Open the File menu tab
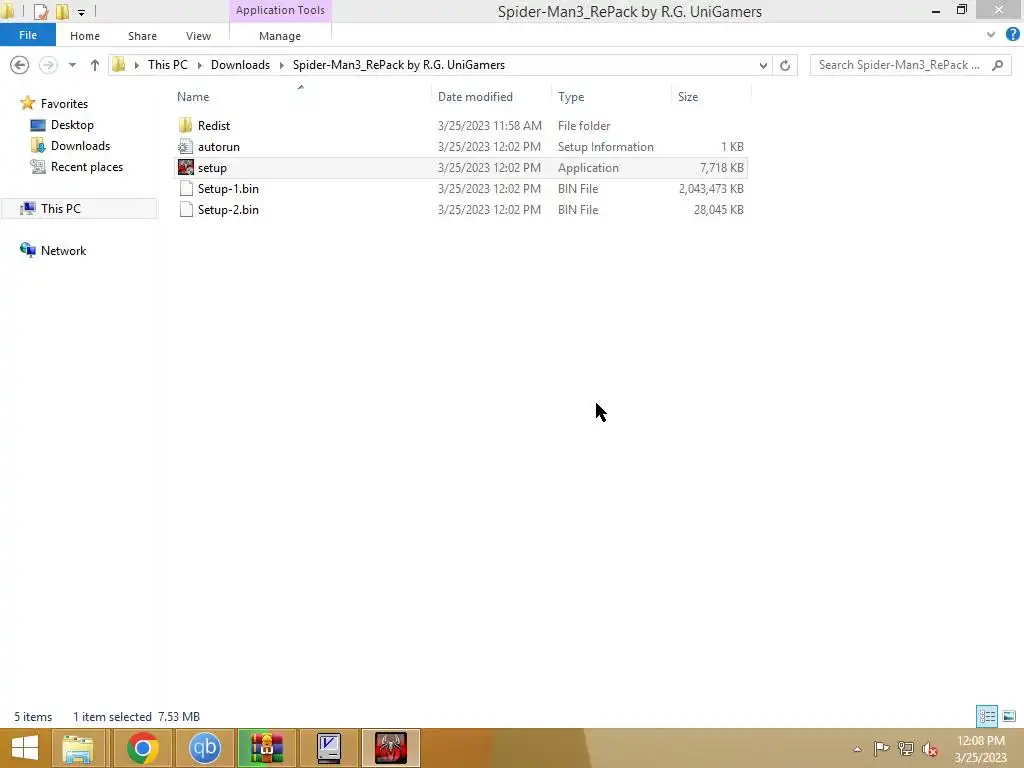The image size is (1024, 768). pos(28,35)
